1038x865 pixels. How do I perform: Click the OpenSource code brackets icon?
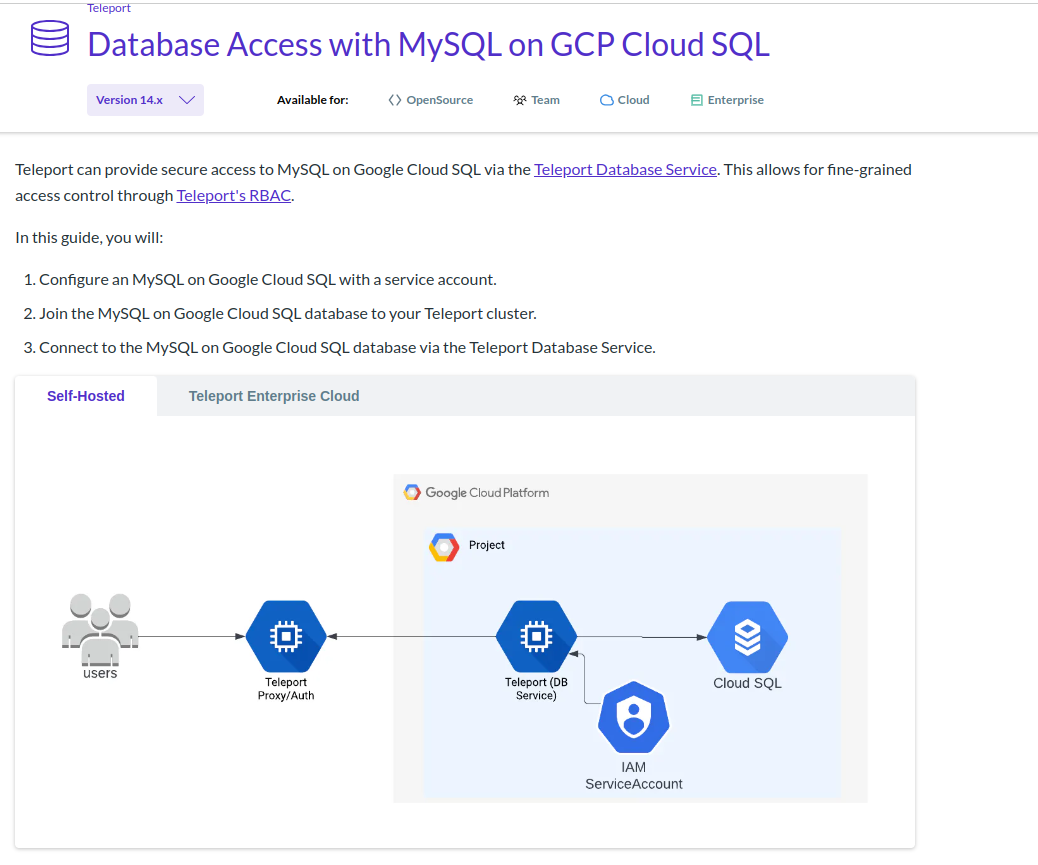point(395,100)
